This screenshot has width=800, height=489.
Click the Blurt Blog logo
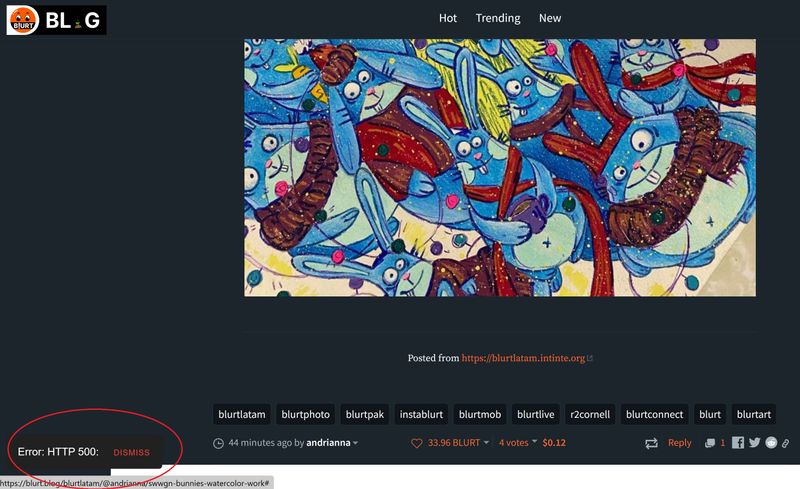[x=56, y=20]
